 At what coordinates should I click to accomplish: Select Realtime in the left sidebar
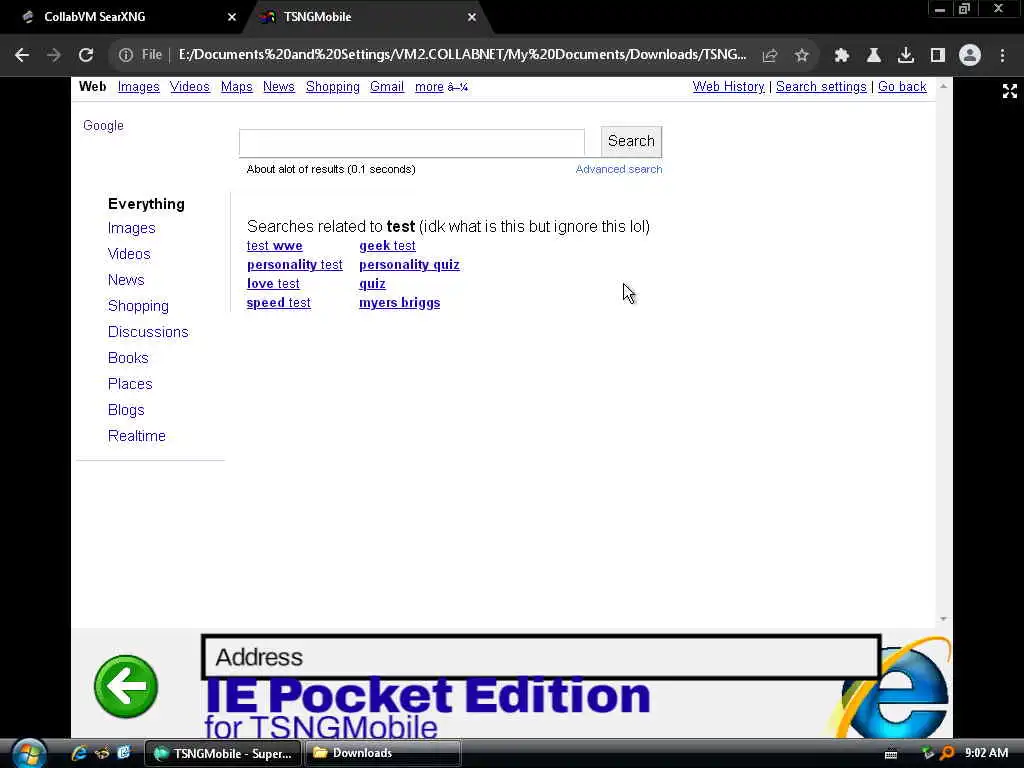tap(136, 436)
